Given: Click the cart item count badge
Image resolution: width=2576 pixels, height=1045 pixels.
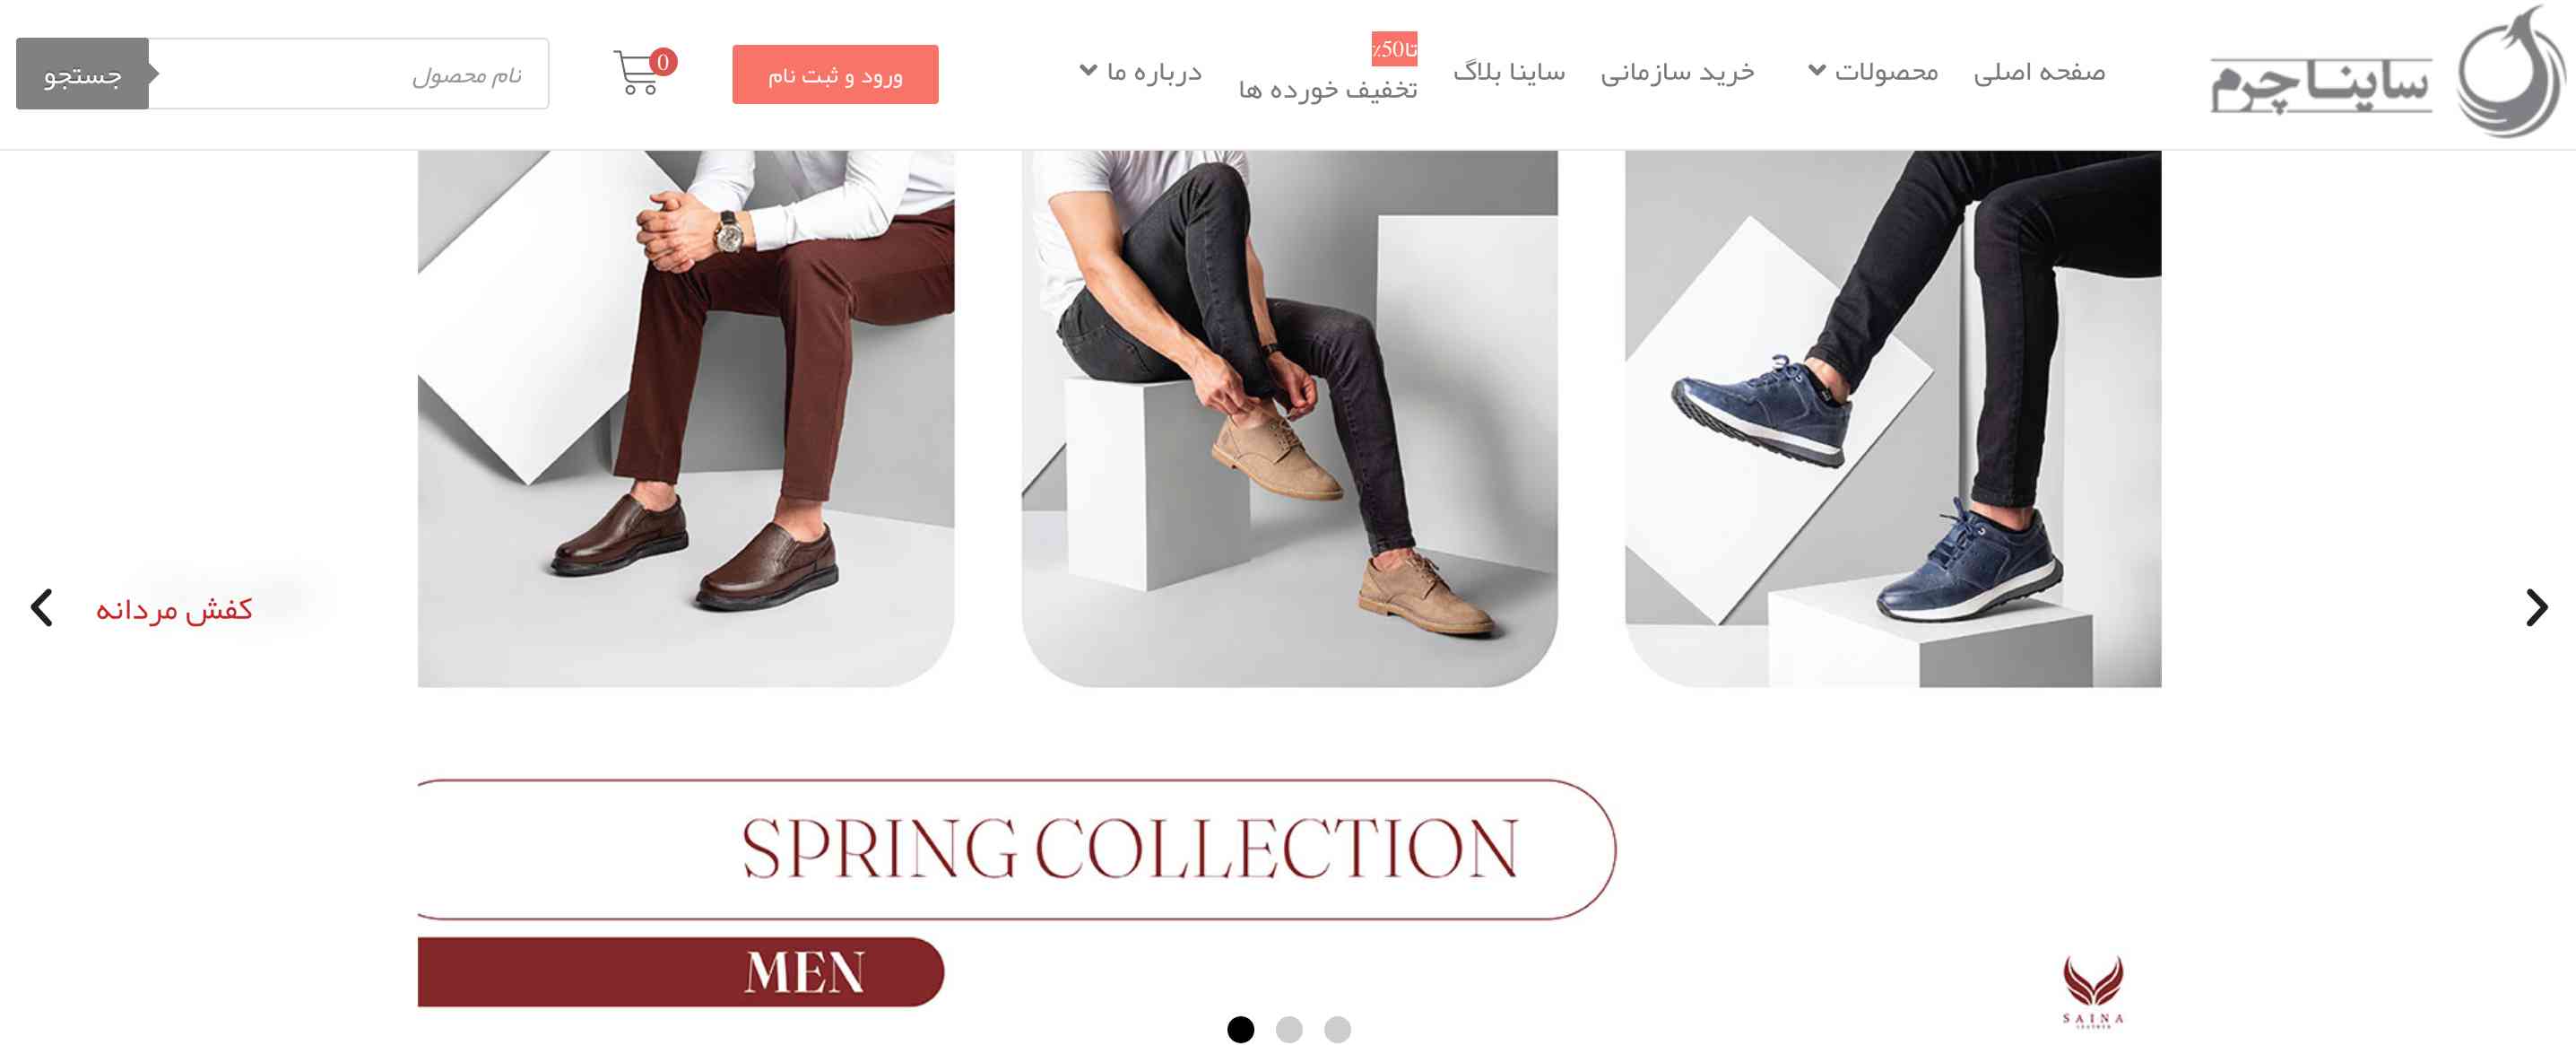Looking at the screenshot, I should [x=663, y=62].
